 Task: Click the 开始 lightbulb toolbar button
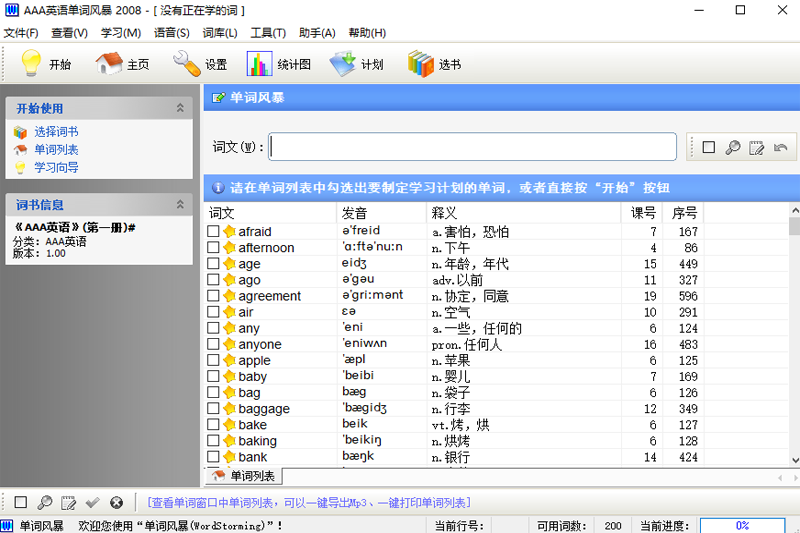[x=45, y=64]
